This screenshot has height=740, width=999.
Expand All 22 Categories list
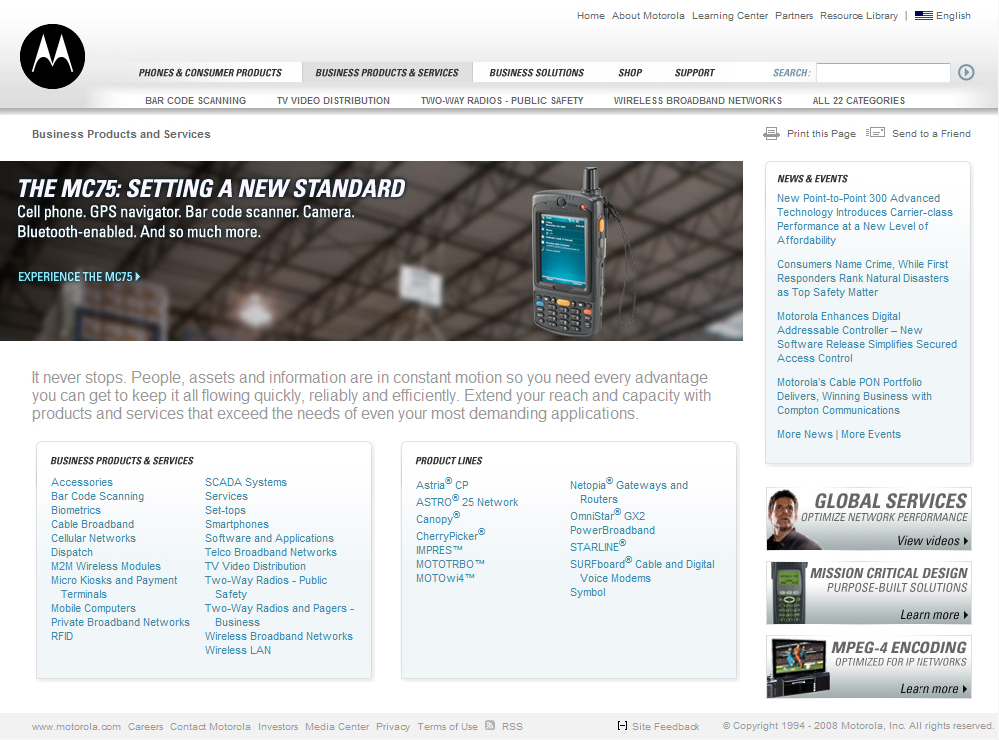(x=858, y=101)
